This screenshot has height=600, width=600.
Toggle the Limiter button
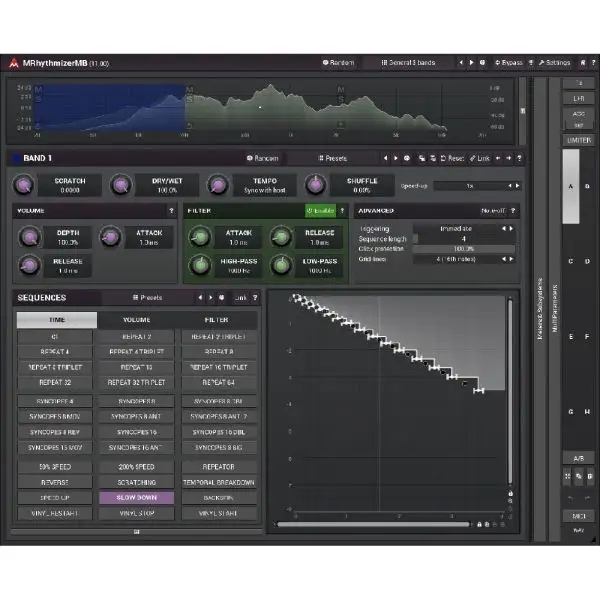[578, 140]
